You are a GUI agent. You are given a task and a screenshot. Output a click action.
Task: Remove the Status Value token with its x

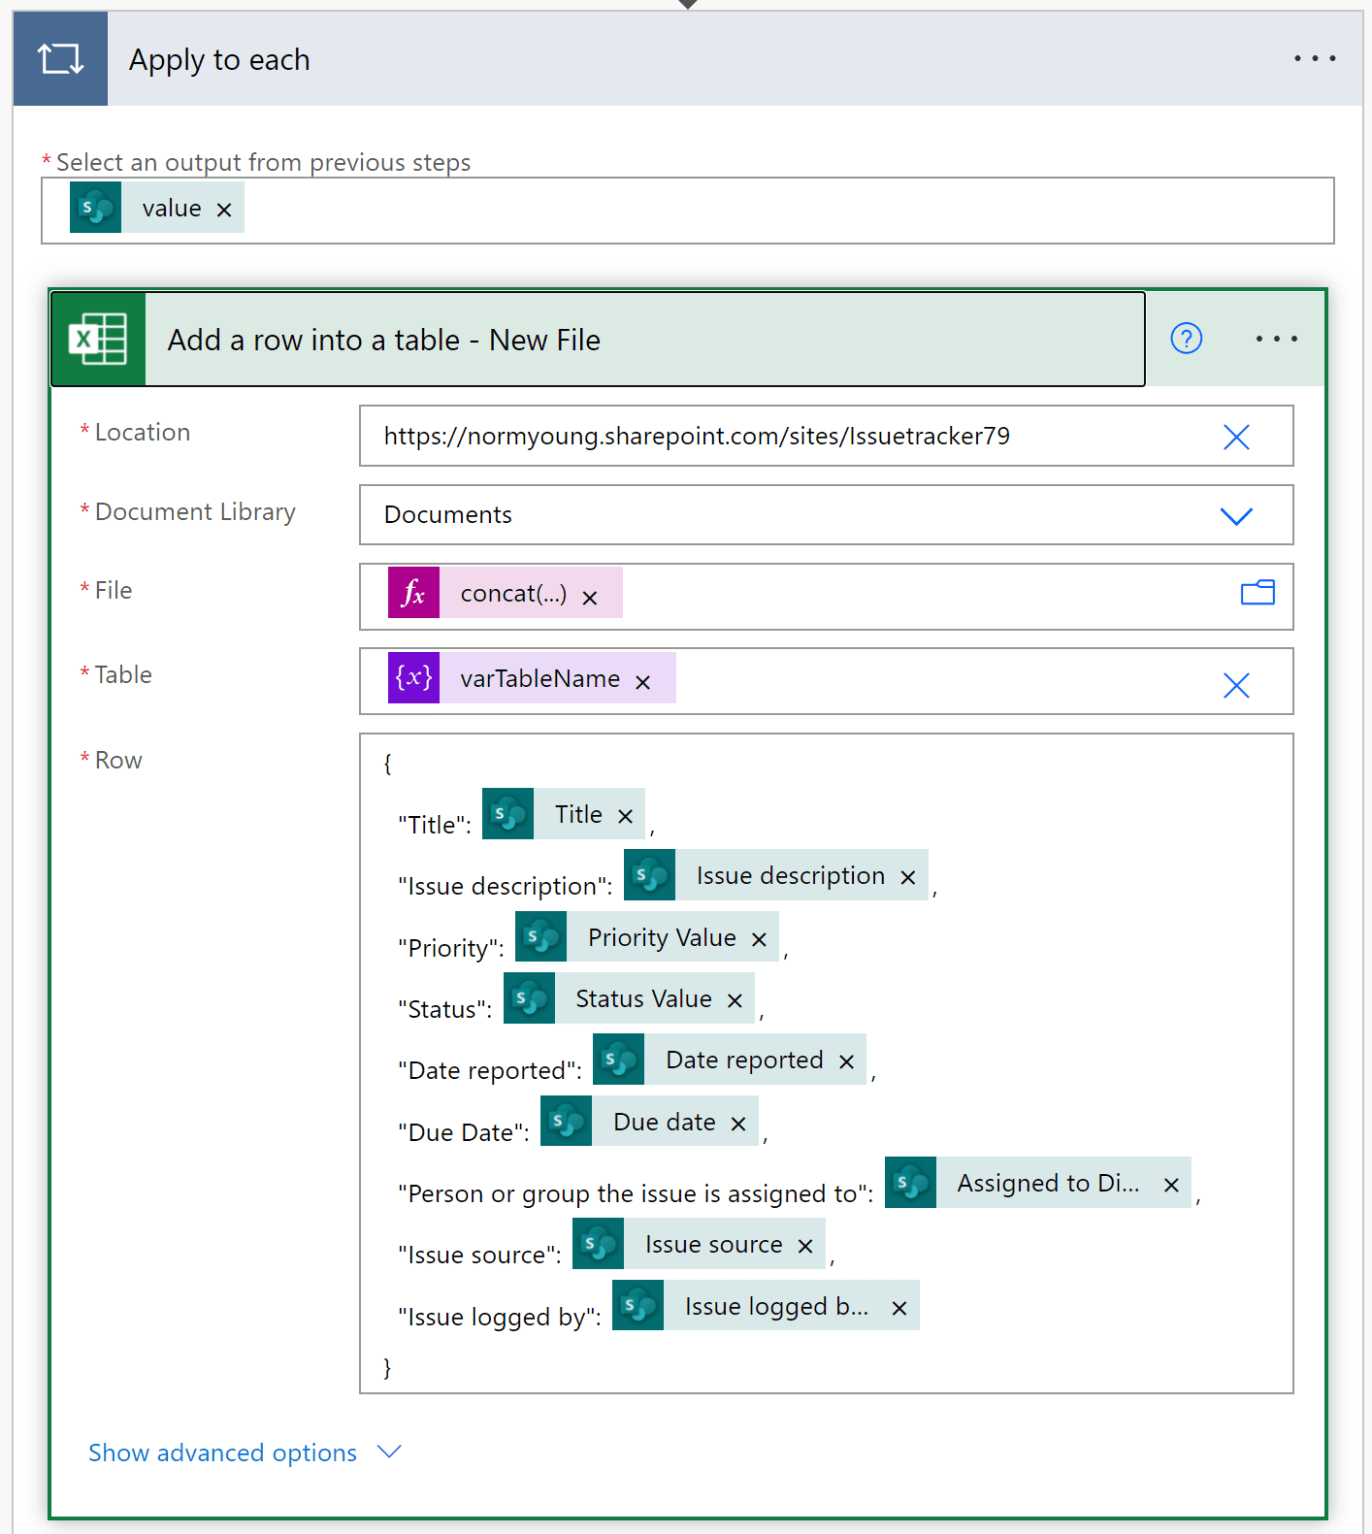point(734,998)
